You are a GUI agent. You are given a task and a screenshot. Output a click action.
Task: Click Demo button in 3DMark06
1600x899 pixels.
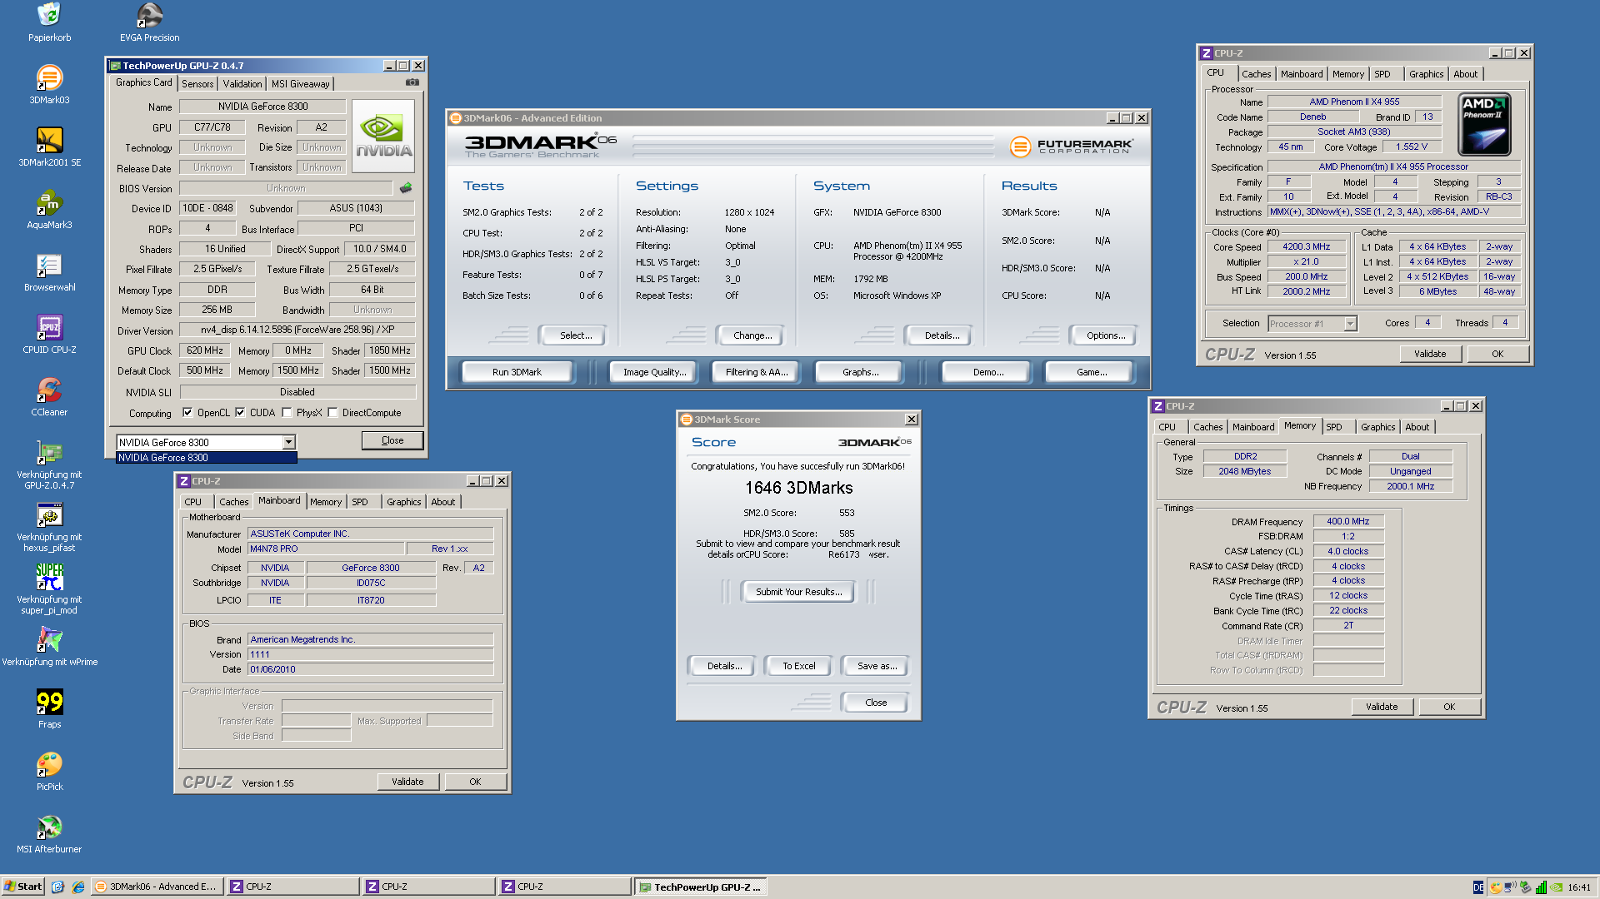(987, 372)
